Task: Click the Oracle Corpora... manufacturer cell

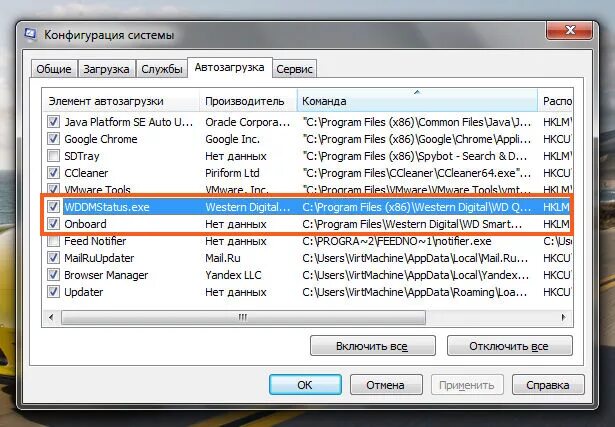Action: (x=247, y=122)
